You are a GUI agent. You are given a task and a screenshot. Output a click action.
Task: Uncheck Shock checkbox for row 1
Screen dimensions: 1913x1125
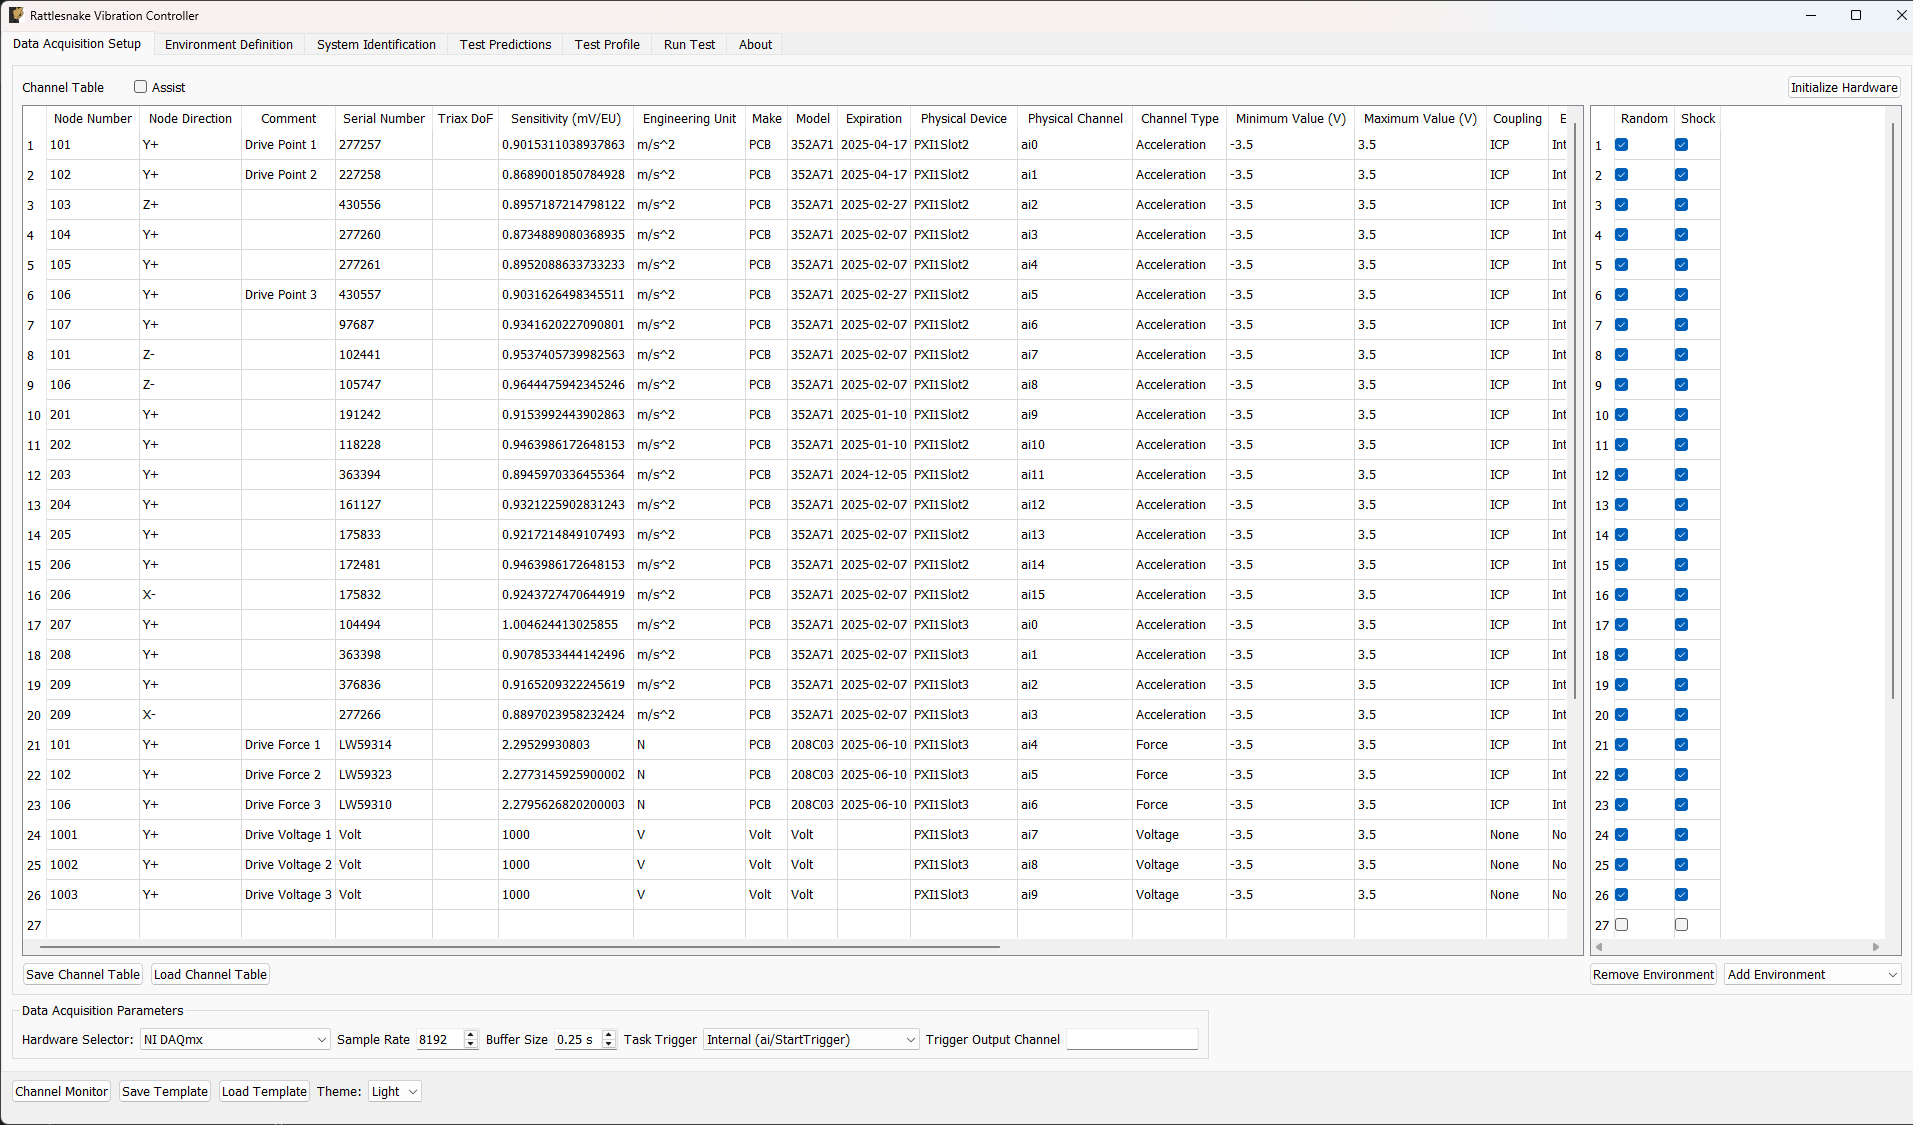(x=1682, y=145)
